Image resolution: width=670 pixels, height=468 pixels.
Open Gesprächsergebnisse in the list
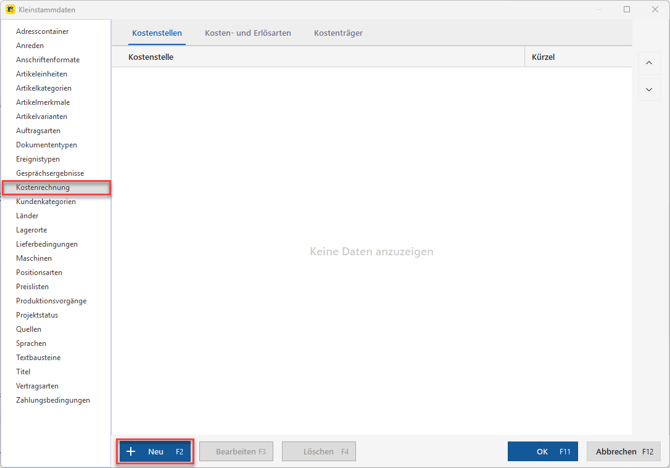[x=50, y=173]
